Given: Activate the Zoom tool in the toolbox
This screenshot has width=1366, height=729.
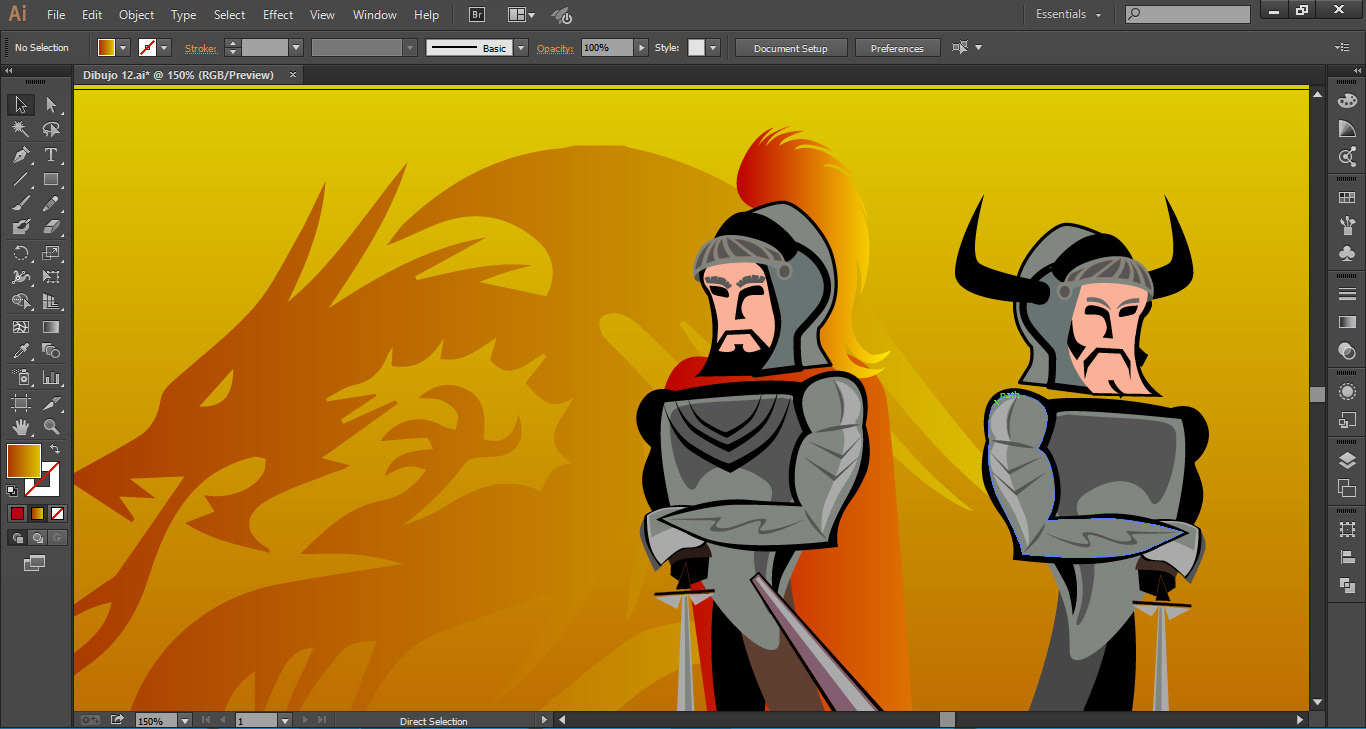Looking at the screenshot, I should [51, 427].
